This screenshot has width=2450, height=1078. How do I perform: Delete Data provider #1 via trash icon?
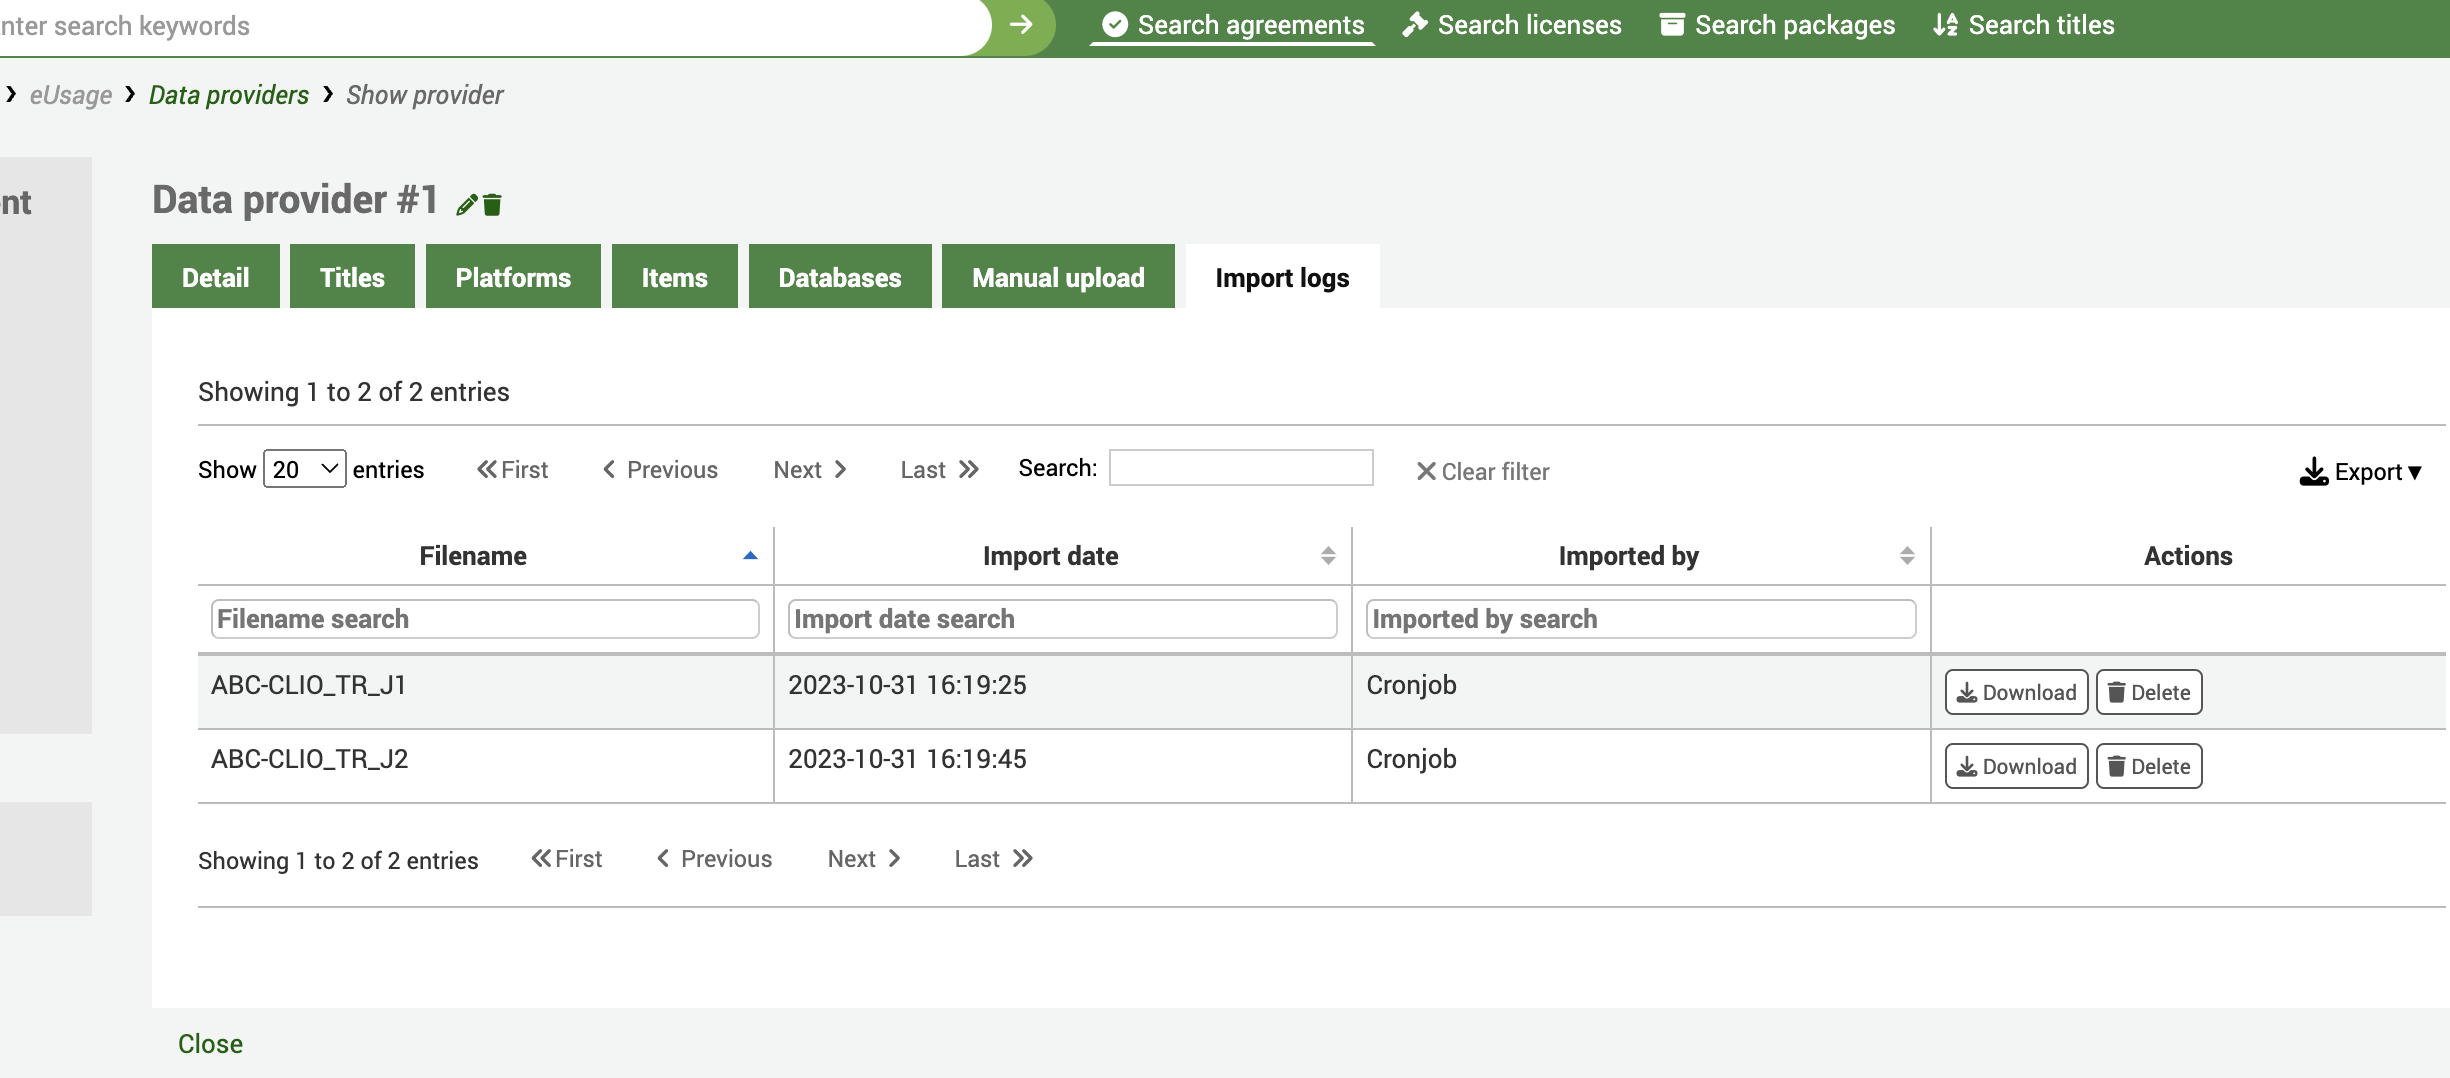point(492,204)
